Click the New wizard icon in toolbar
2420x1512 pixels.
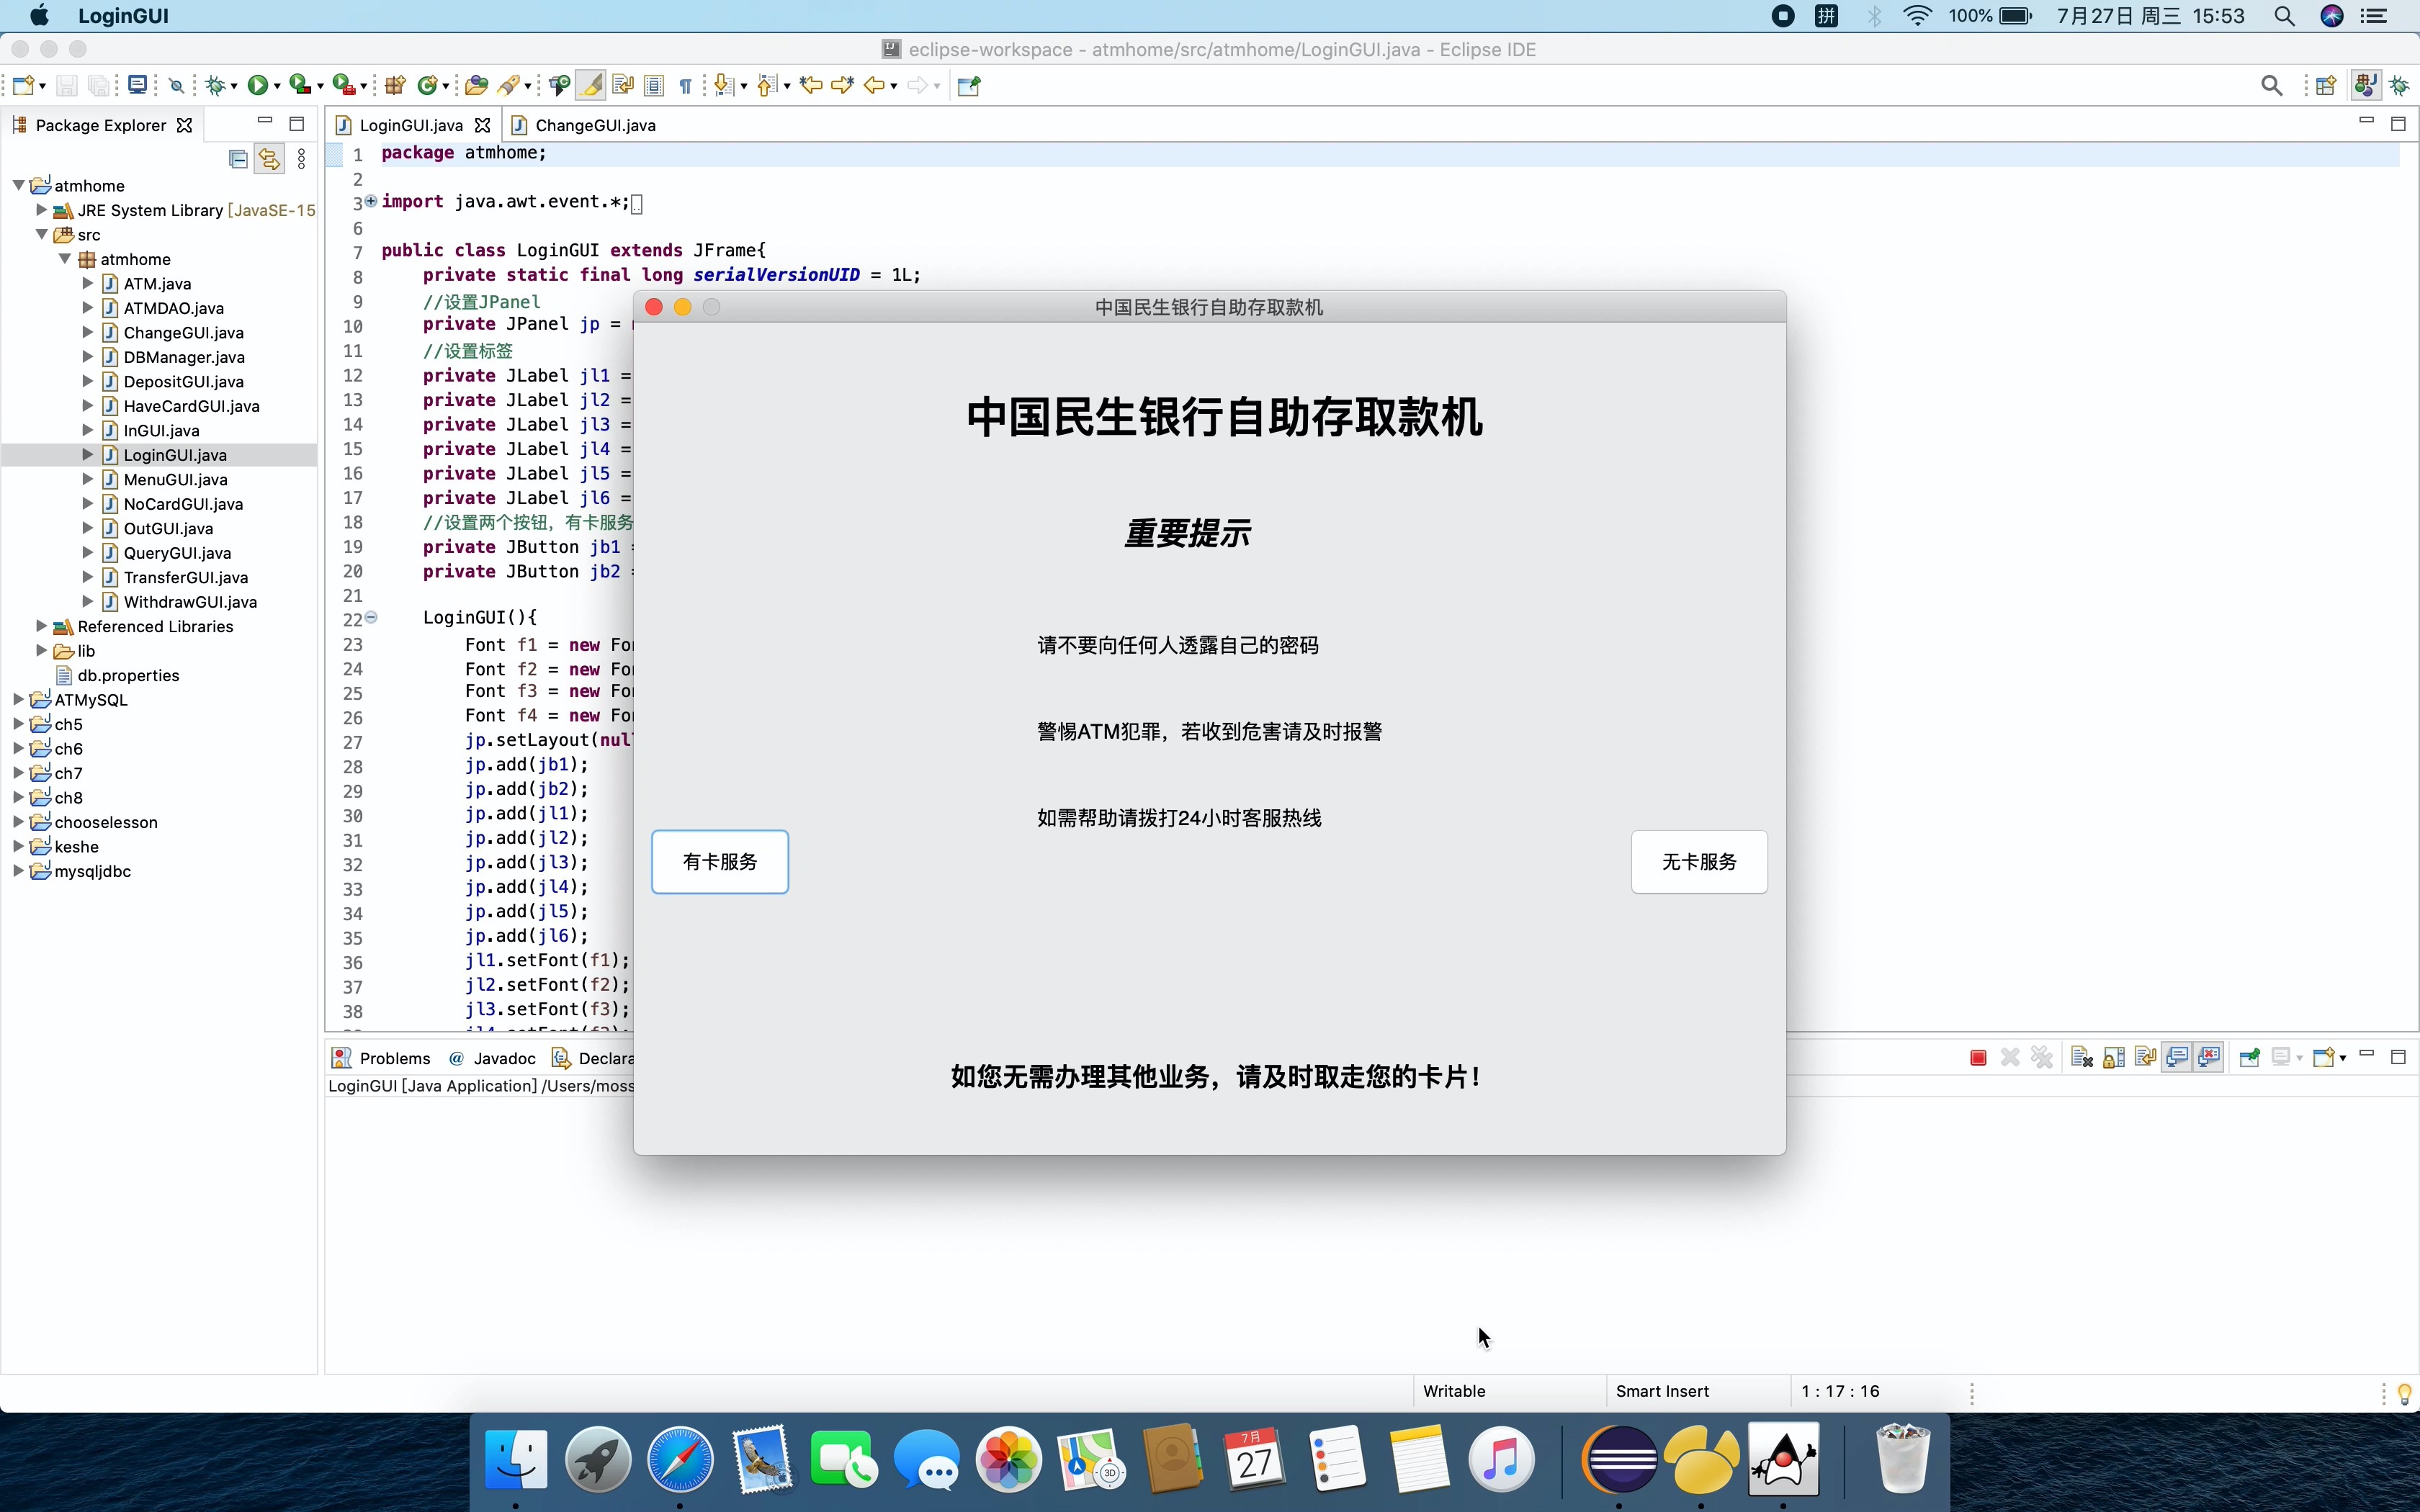pyautogui.click(x=24, y=86)
